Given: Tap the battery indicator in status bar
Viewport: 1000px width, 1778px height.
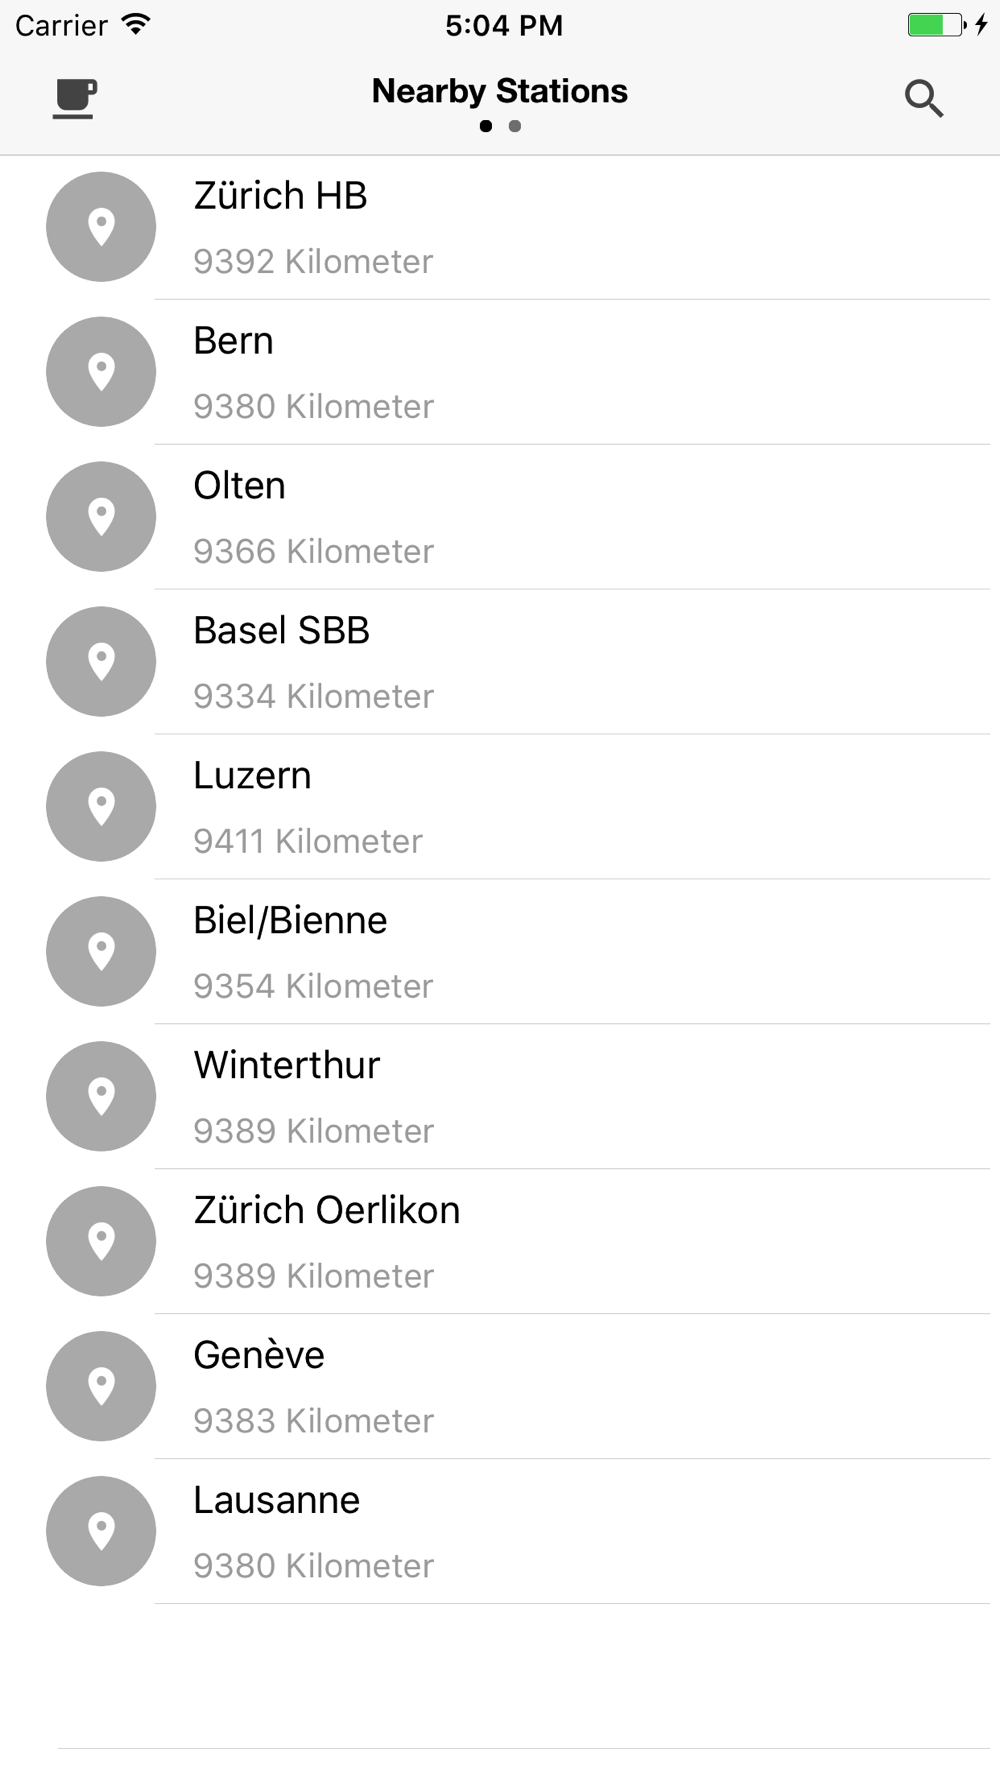Looking at the screenshot, I should pos(936,25).
